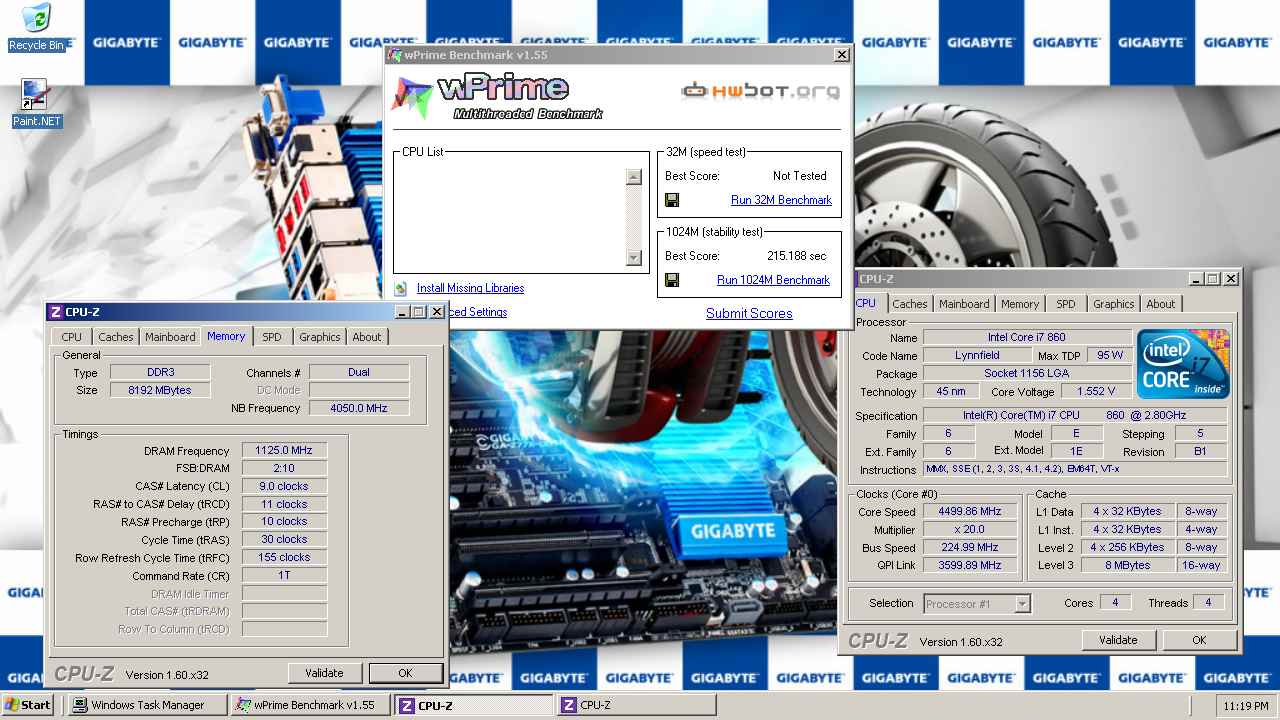Open the About tab in the left CPU-Z window

[x=367, y=337]
